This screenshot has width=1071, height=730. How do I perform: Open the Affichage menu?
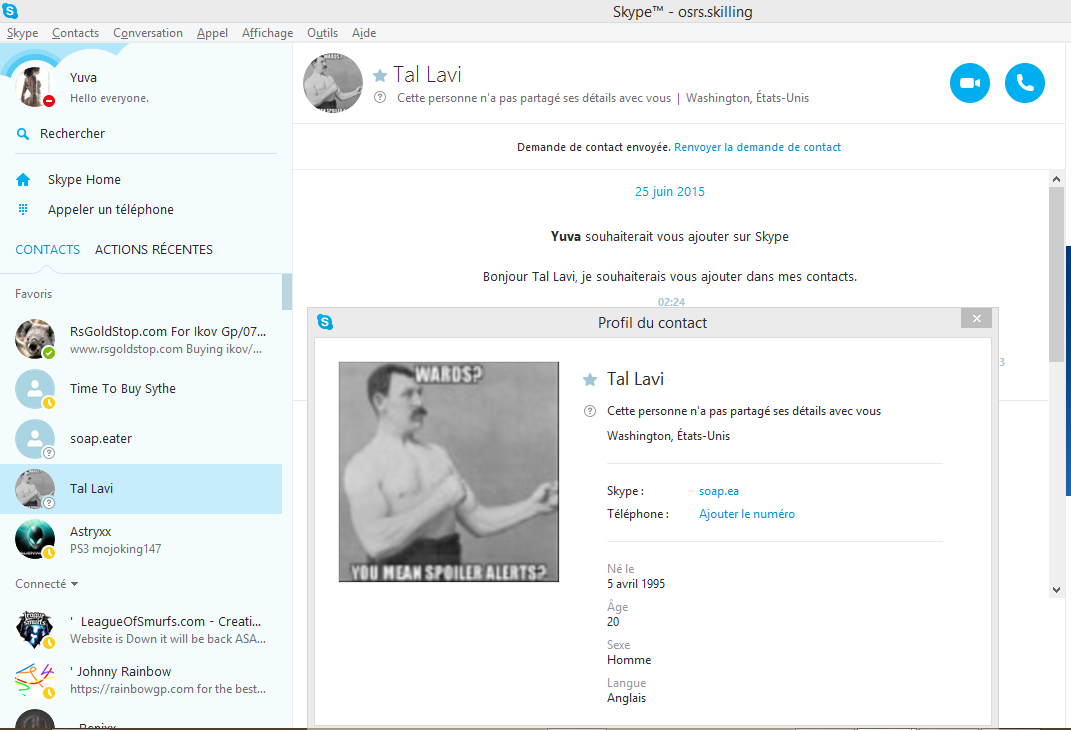[x=267, y=33]
